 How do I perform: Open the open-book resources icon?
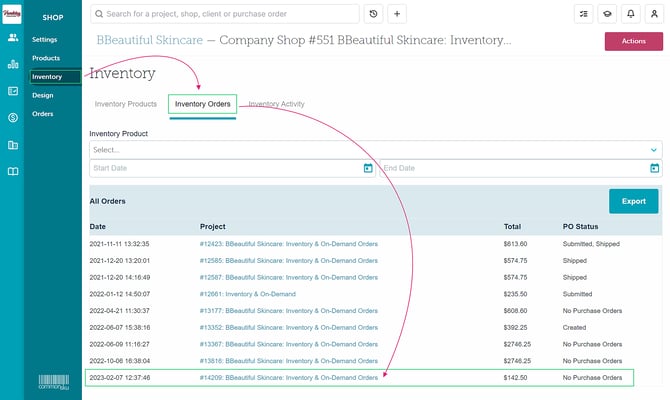pos(13,171)
